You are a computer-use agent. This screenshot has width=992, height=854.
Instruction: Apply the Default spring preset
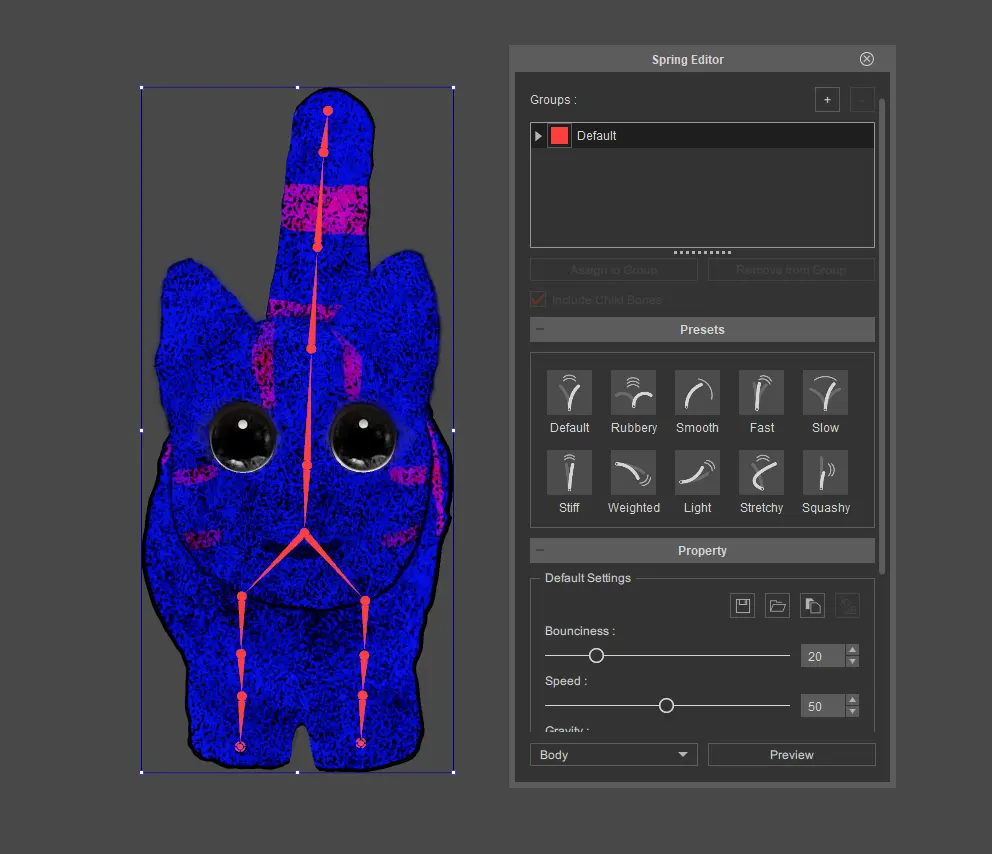click(569, 392)
